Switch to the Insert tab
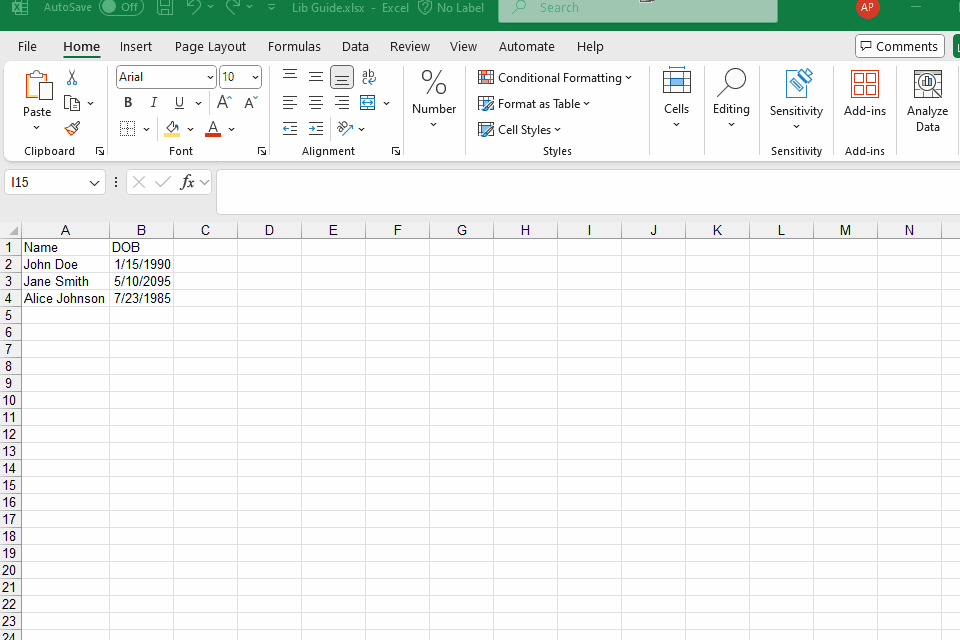This screenshot has height=640, width=960. click(136, 47)
